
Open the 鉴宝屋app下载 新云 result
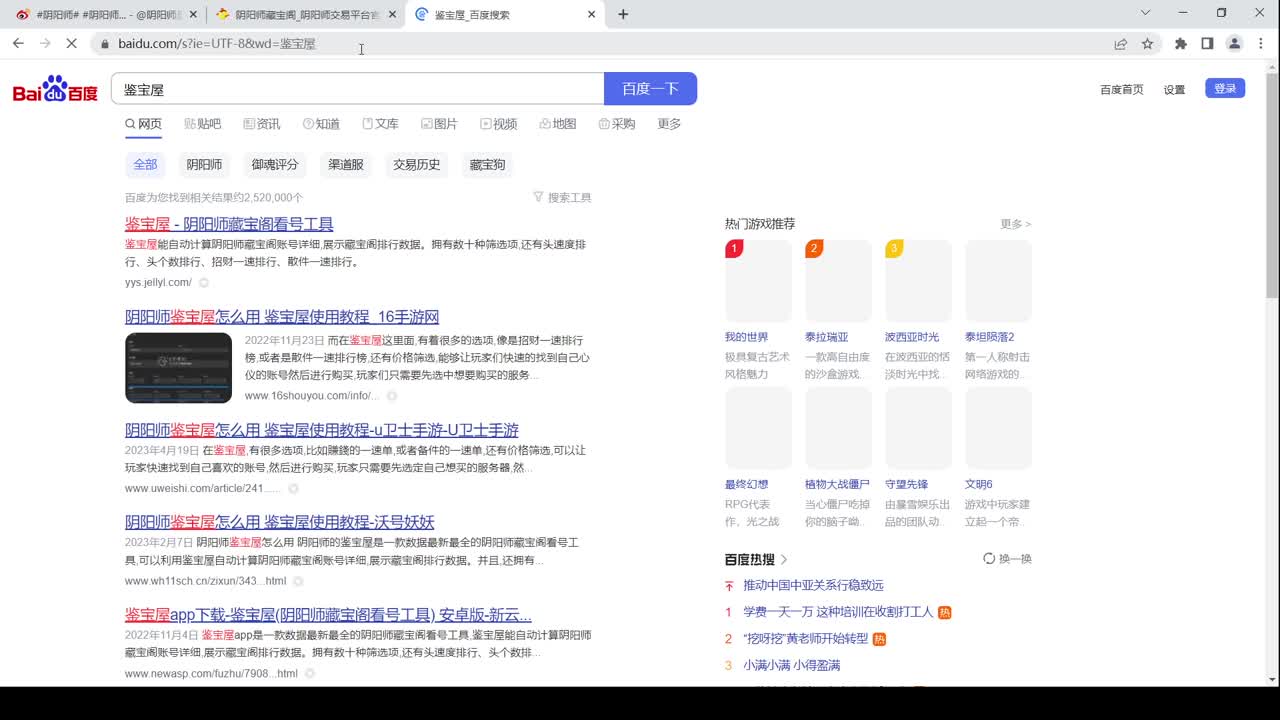(x=328, y=615)
